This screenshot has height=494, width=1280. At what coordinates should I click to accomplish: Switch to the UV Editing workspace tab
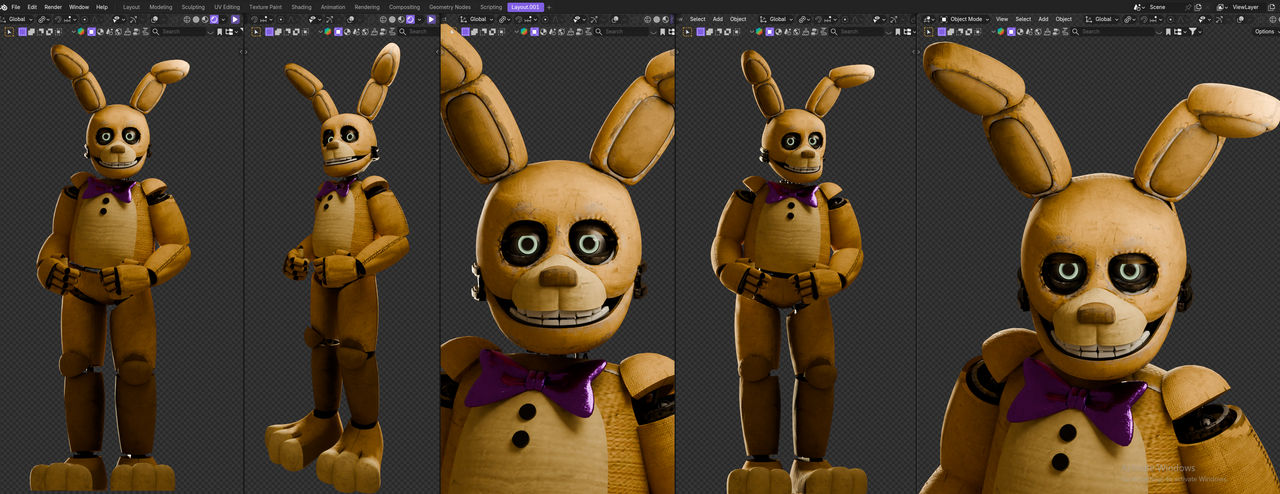[227, 7]
